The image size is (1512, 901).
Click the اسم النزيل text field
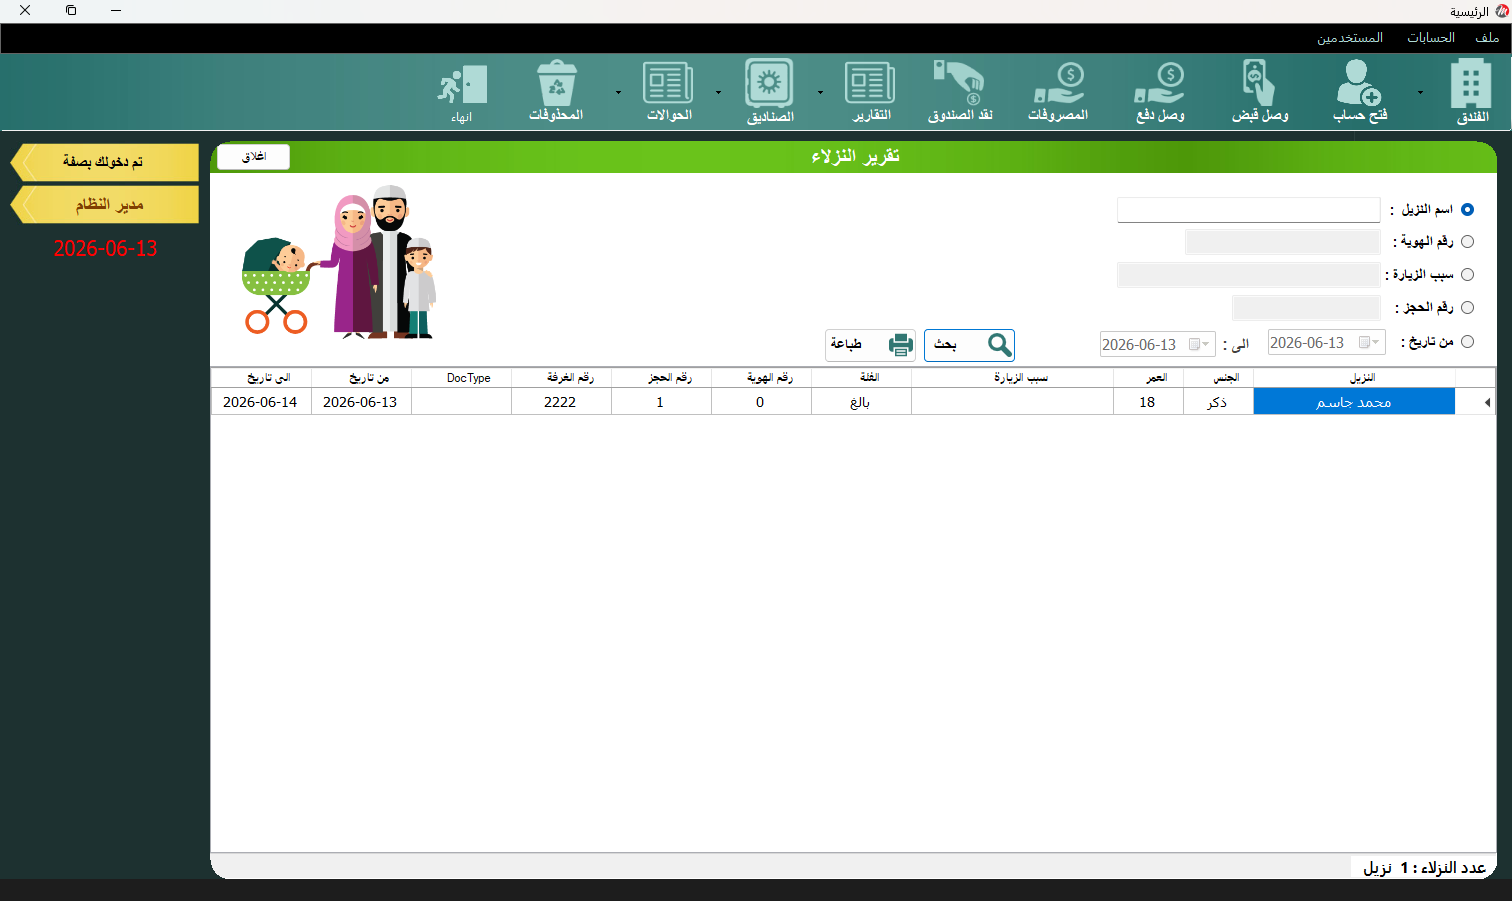point(1248,210)
